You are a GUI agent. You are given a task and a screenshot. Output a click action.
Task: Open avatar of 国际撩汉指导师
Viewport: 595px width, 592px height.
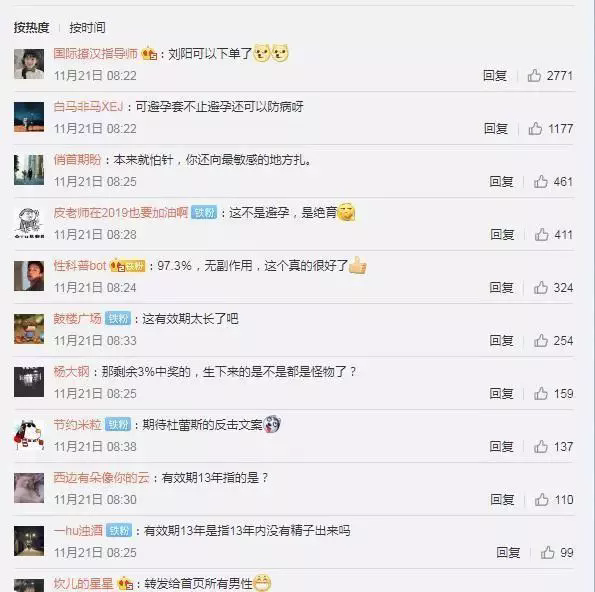29,64
